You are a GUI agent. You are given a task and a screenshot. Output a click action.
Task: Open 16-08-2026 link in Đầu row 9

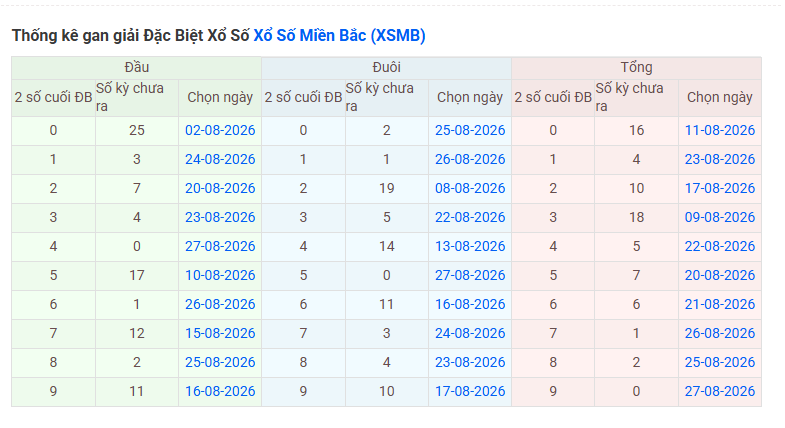(220, 391)
